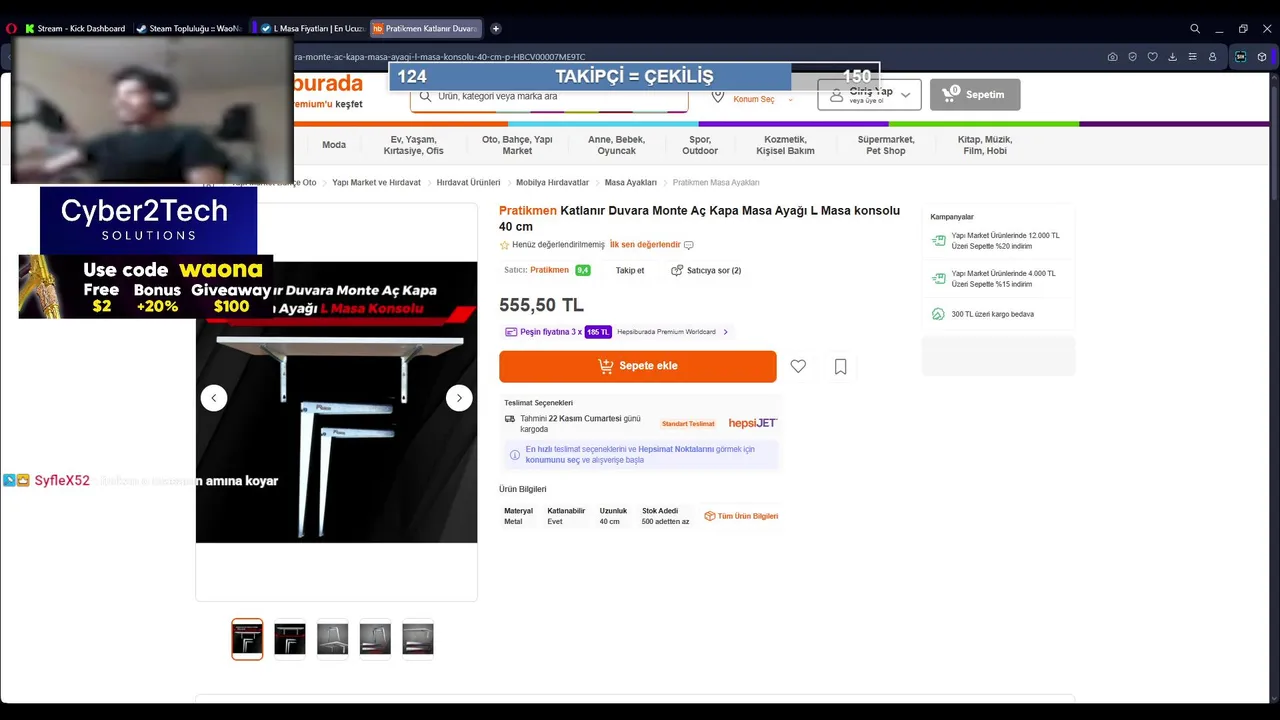Select the second product thumbnail
Screen dimensions: 1280x720
(290, 639)
